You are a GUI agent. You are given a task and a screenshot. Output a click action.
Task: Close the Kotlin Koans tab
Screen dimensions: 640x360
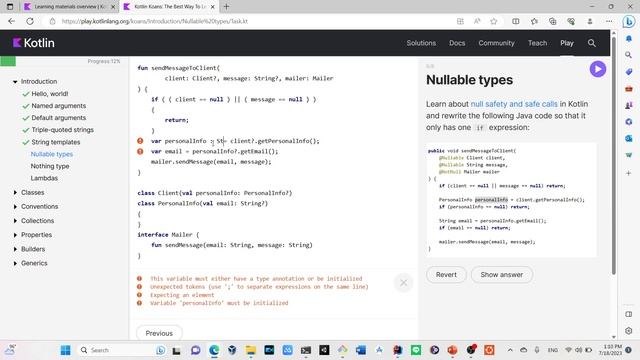click(x=213, y=7)
